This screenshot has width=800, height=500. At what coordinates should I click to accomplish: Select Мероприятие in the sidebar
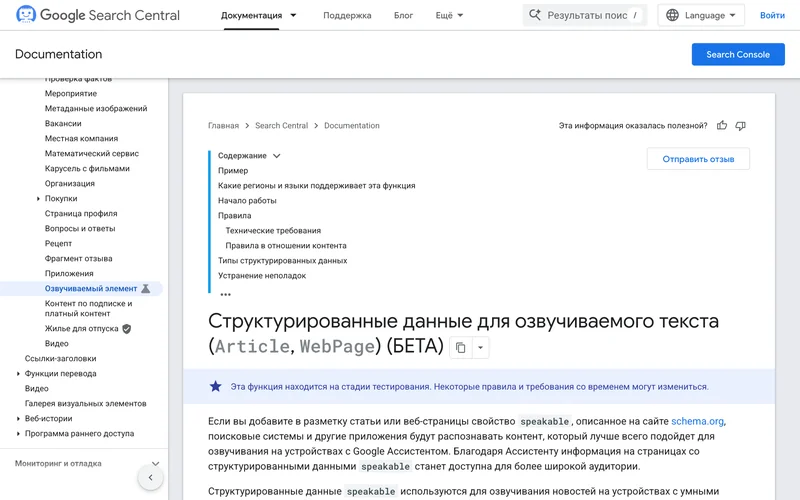coord(71,93)
